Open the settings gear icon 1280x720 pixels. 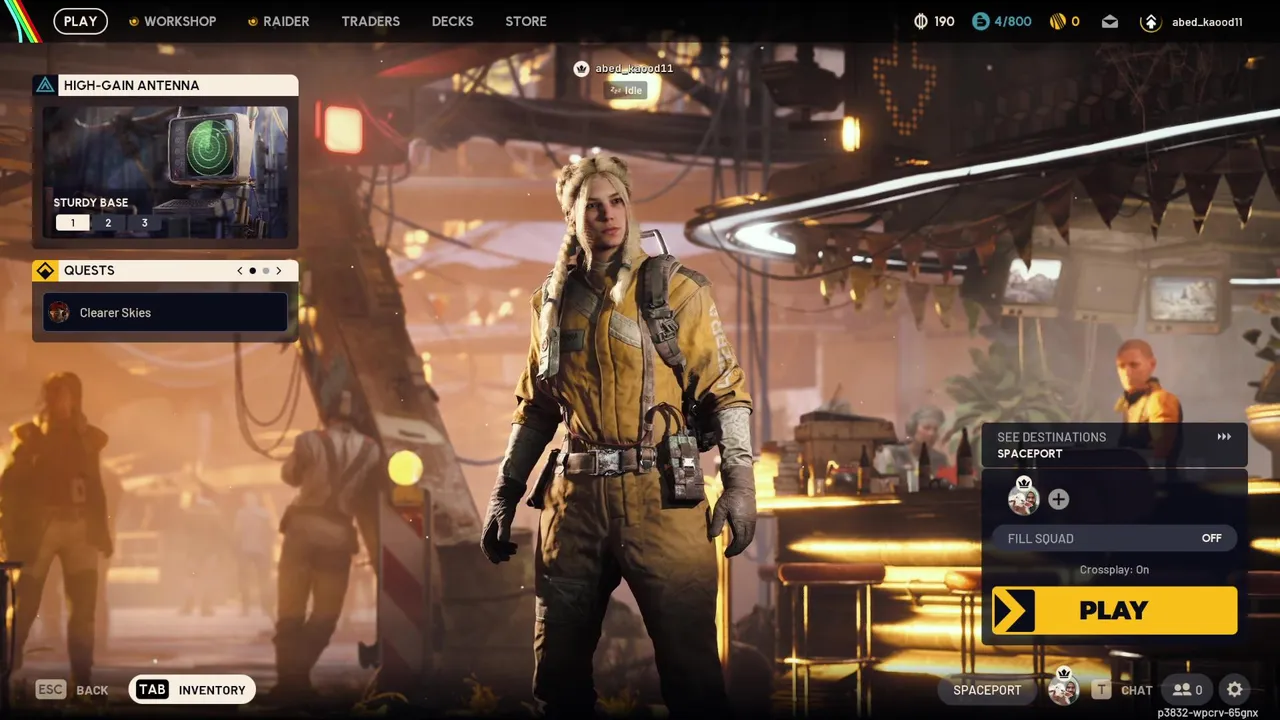pos(1235,689)
